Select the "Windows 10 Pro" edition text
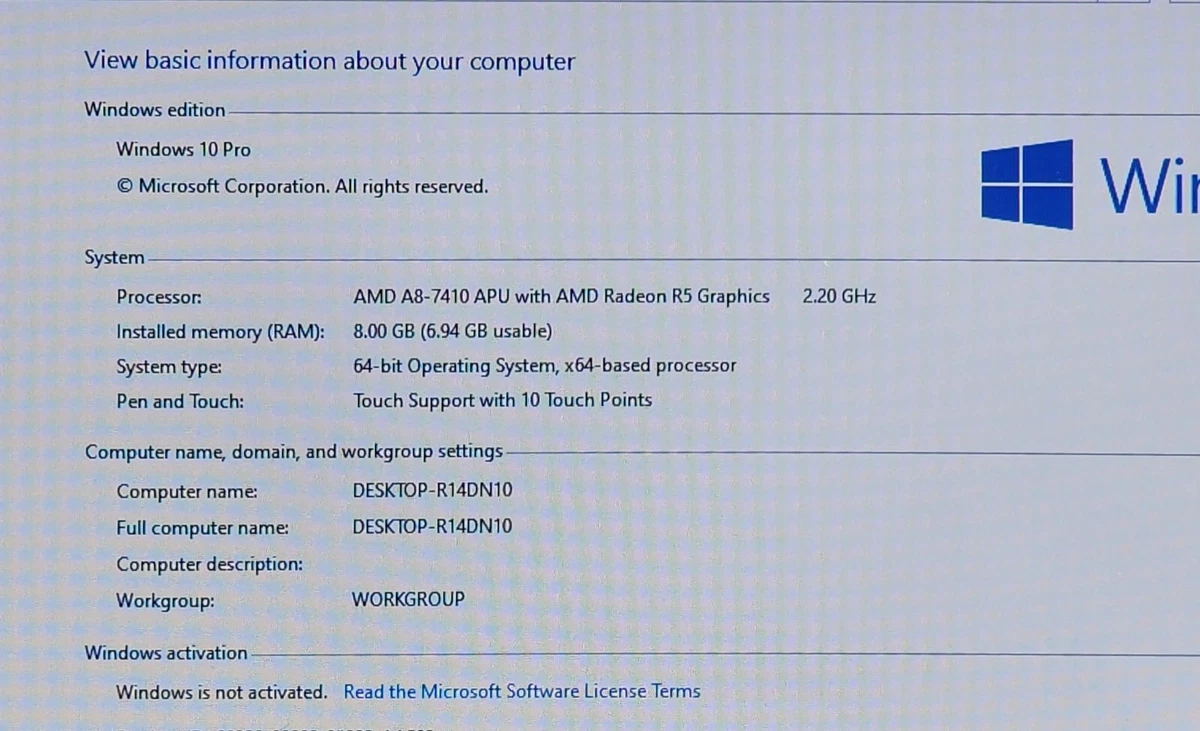The height and width of the screenshot is (731, 1200). click(x=183, y=150)
